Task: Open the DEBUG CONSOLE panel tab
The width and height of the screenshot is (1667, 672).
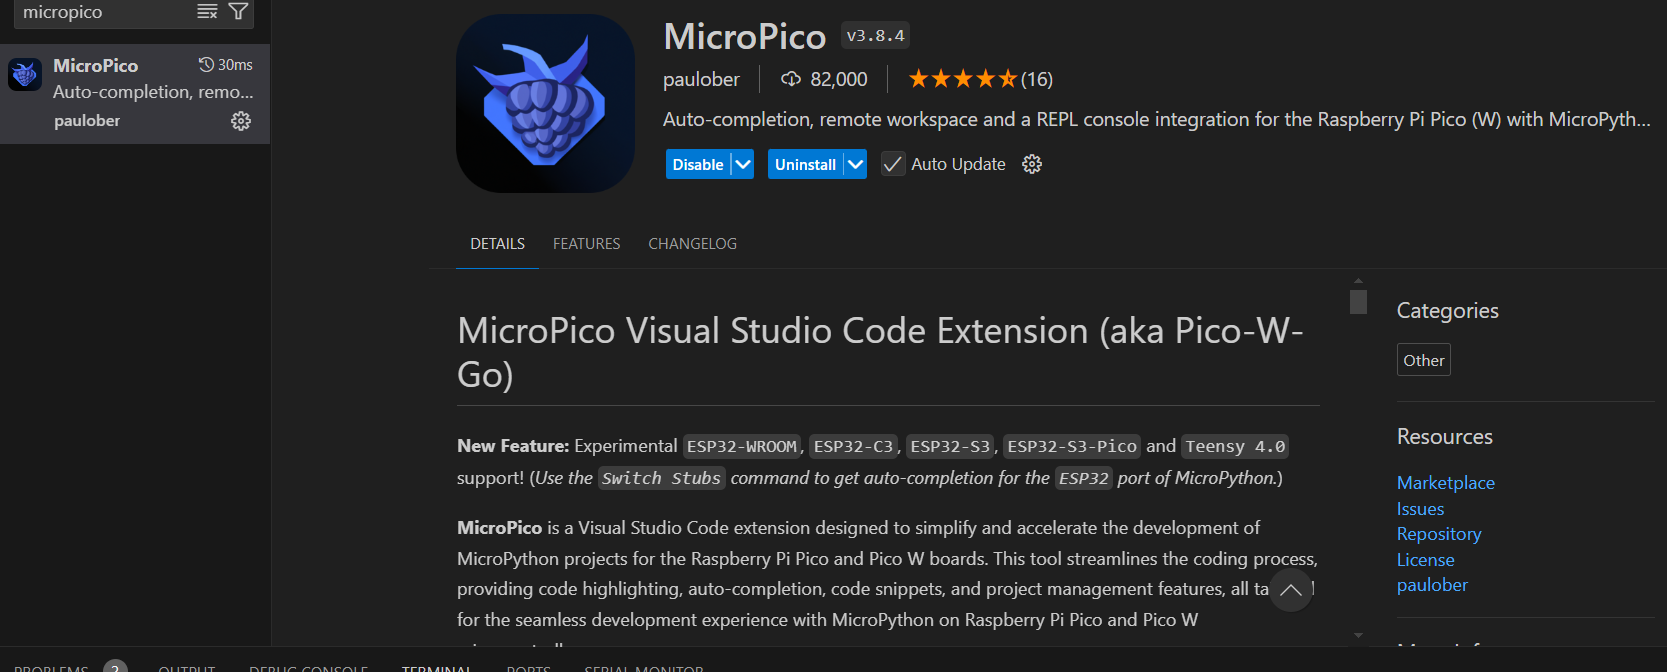Action: pyautogui.click(x=308, y=668)
